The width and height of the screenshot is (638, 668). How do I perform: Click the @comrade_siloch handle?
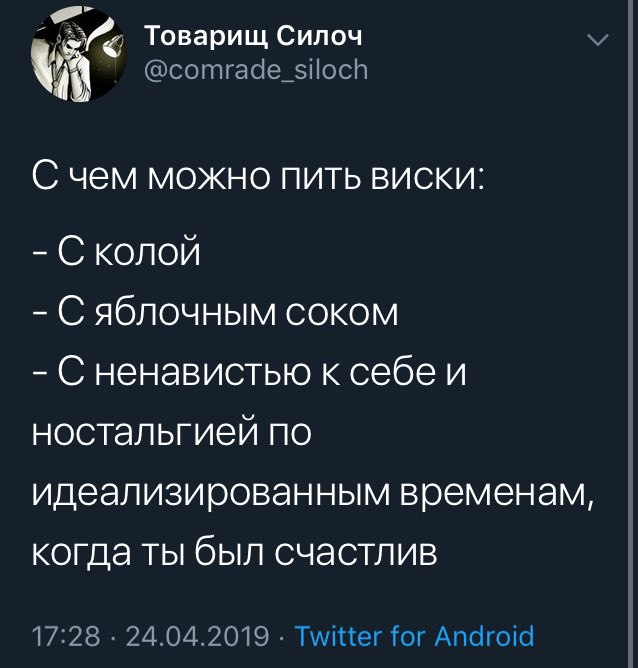click(x=257, y=70)
